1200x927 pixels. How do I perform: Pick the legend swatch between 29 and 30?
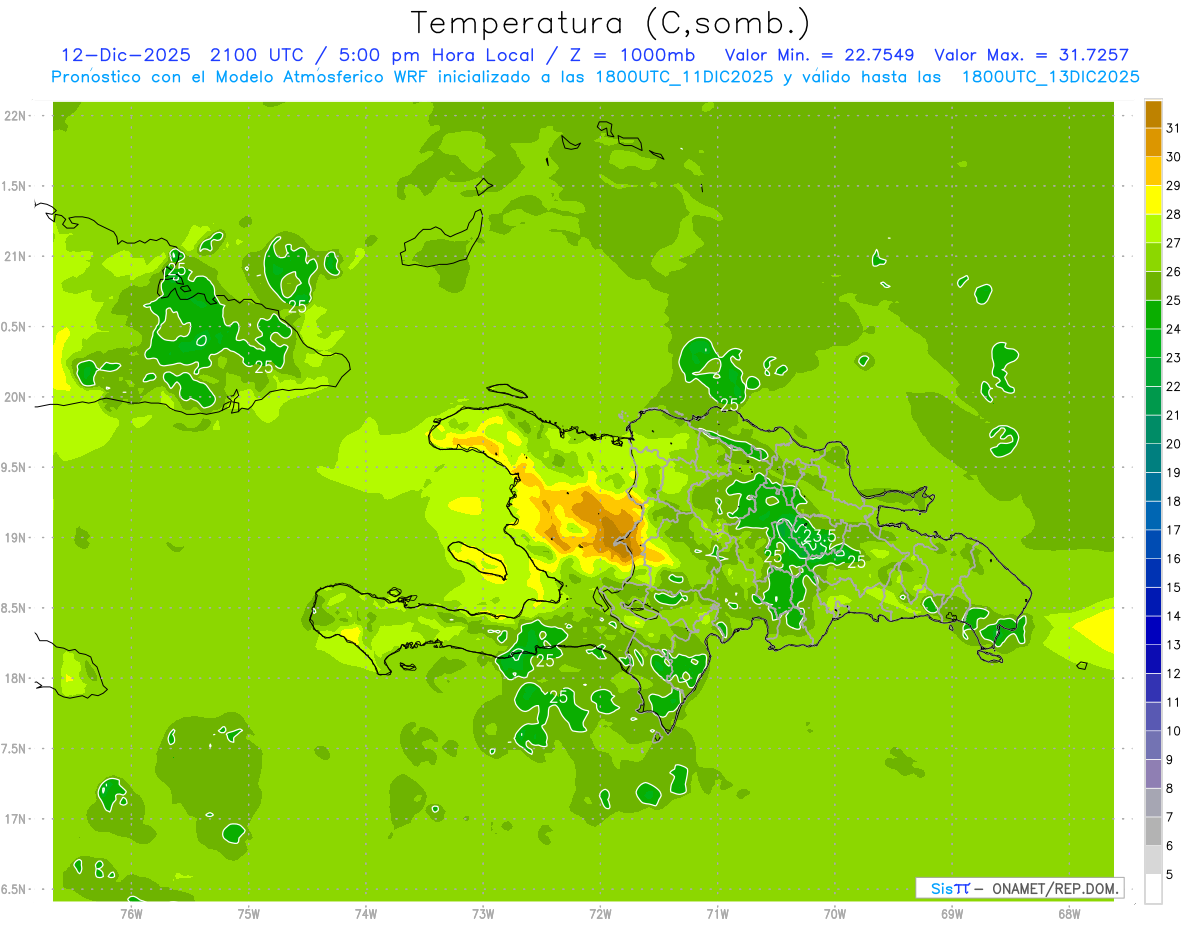[x=1153, y=171]
